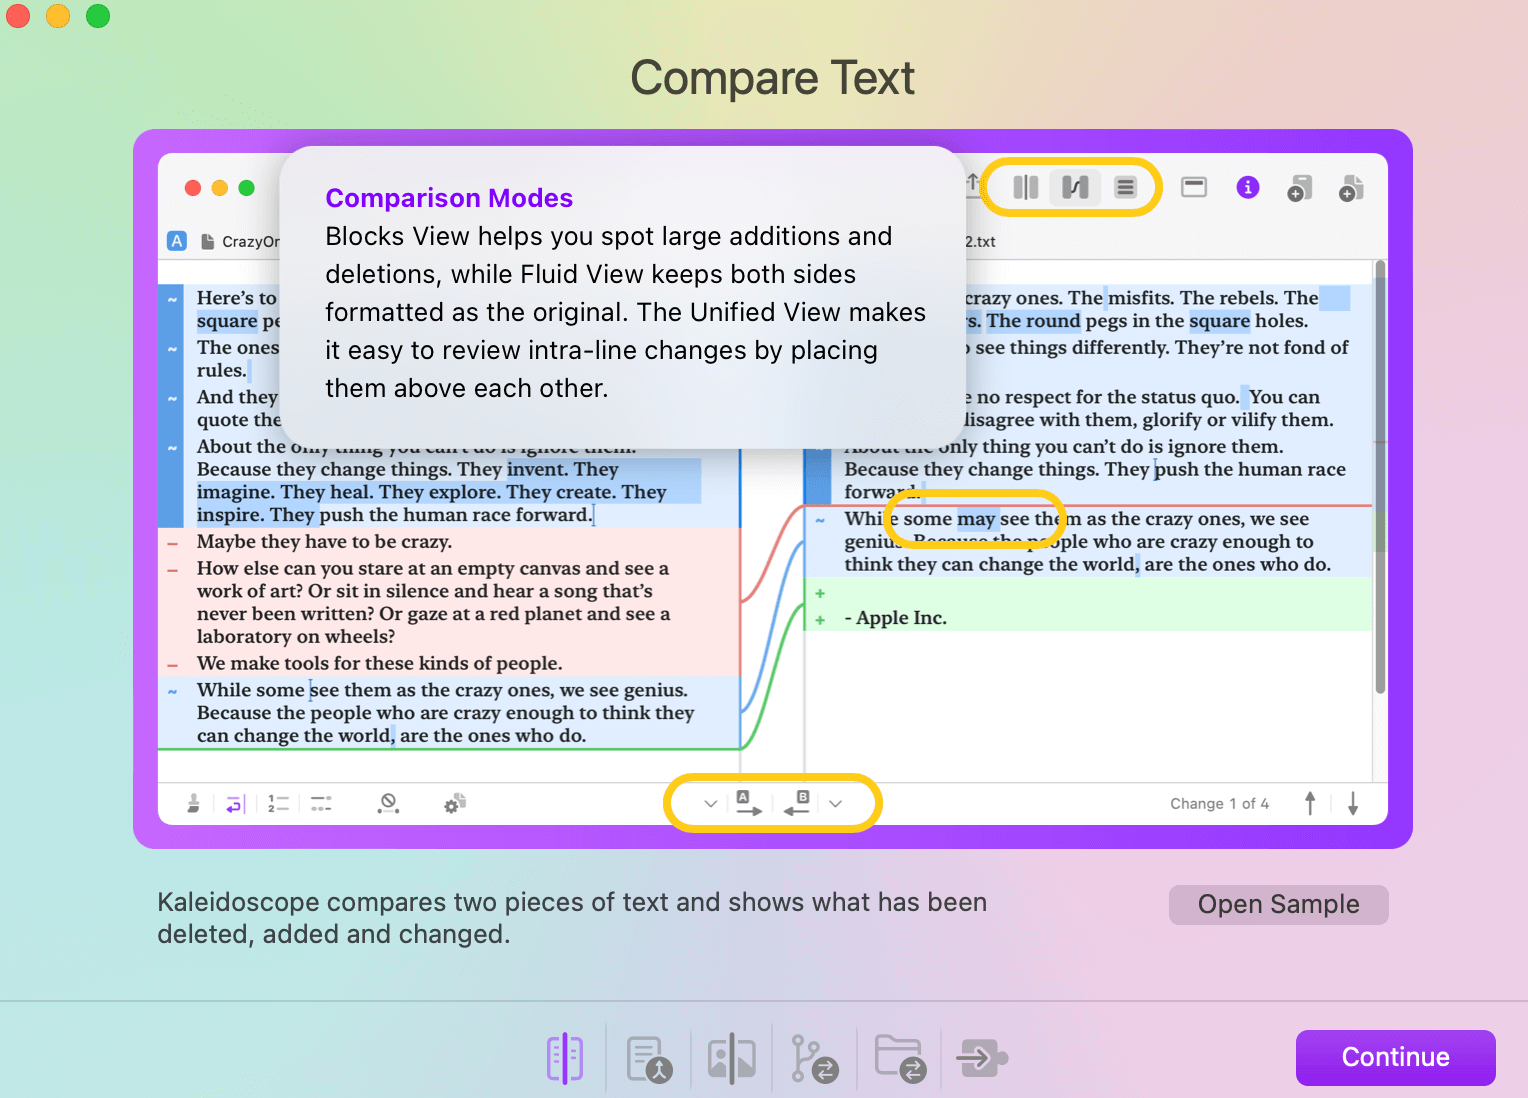
Task: Click blue A badge beside CrazyOnes tab
Action: [177, 241]
